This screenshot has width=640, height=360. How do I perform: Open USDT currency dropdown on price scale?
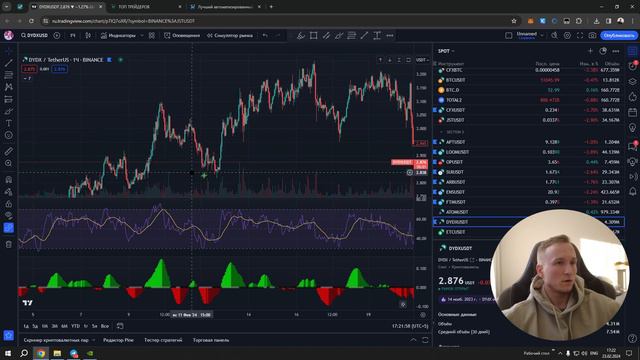422,60
